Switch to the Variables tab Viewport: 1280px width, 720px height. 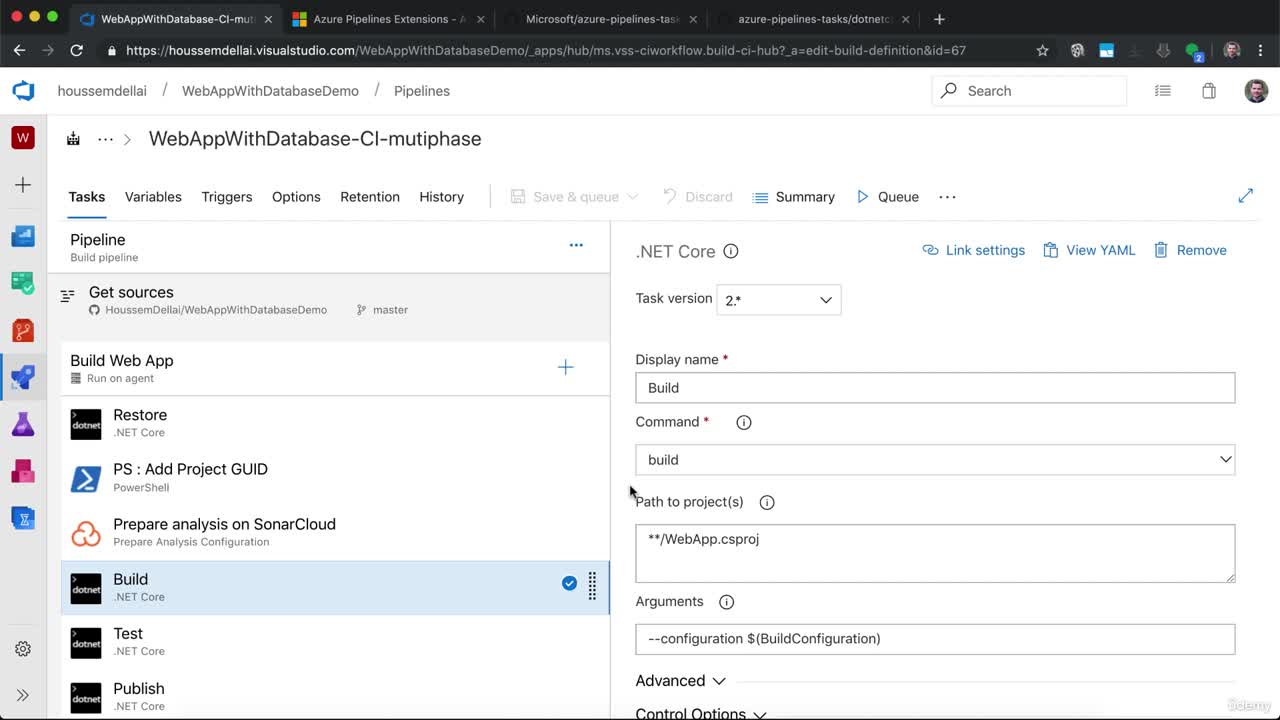pyautogui.click(x=153, y=197)
